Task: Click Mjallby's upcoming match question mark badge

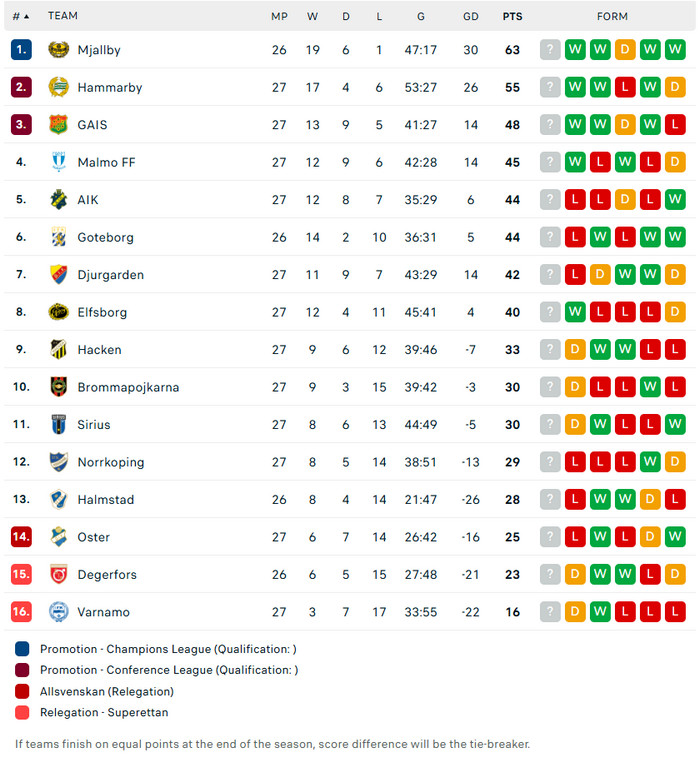Action: (550, 50)
